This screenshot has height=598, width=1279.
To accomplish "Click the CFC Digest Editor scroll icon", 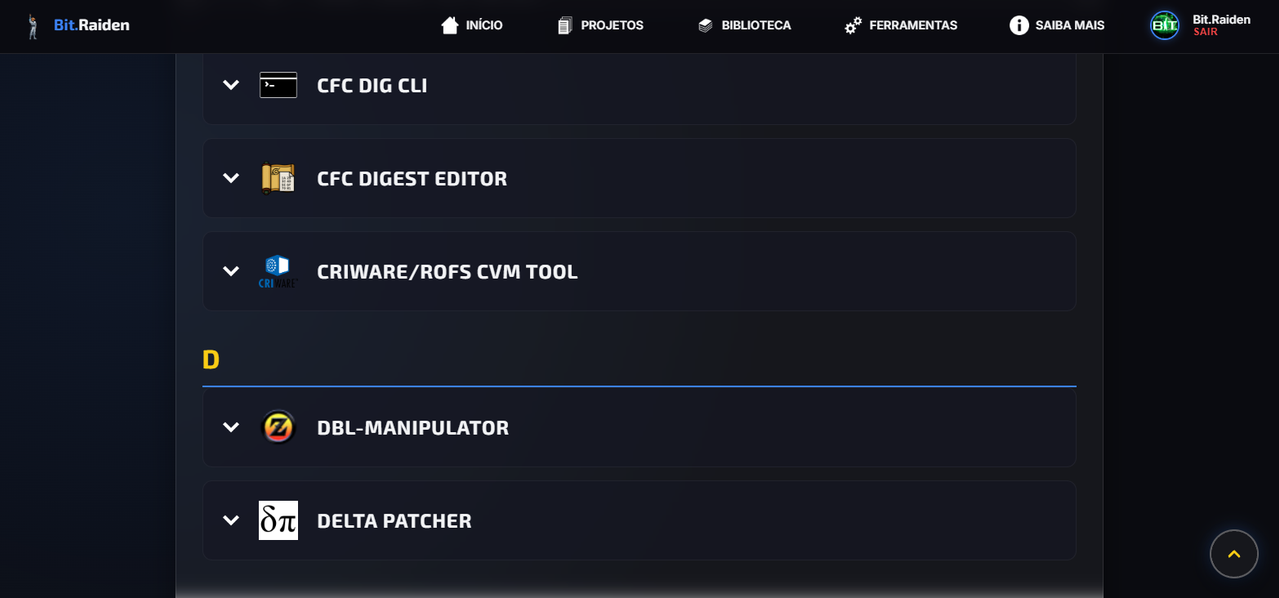I will [278, 178].
